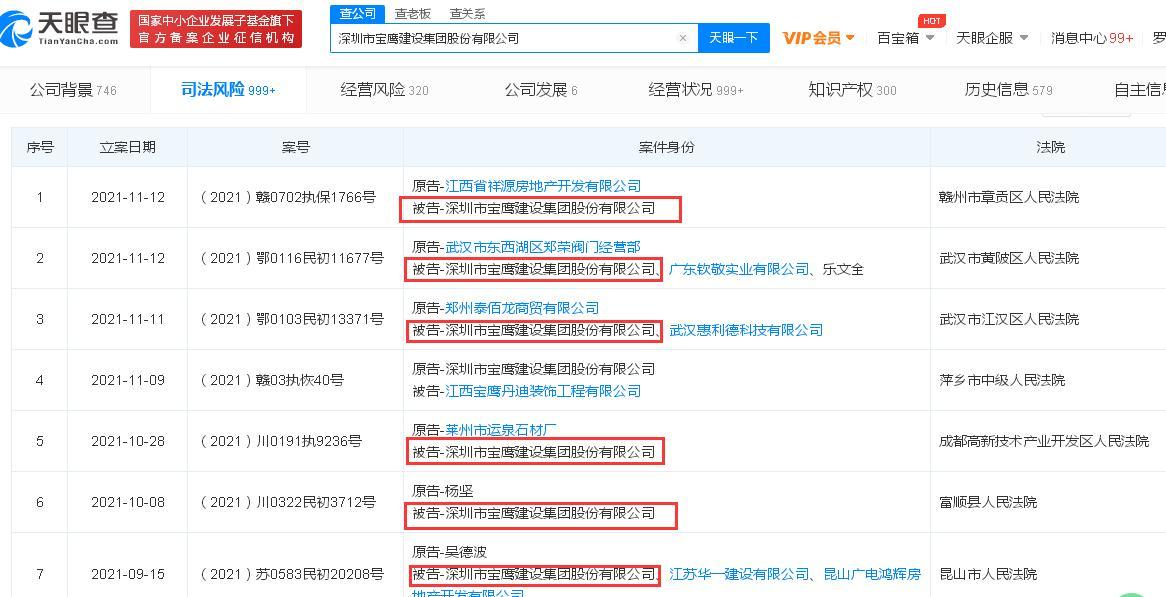The height and width of the screenshot is (597, 1166).
Task: Click court 武汉市江汉区人民法院
Action: 1009,320
